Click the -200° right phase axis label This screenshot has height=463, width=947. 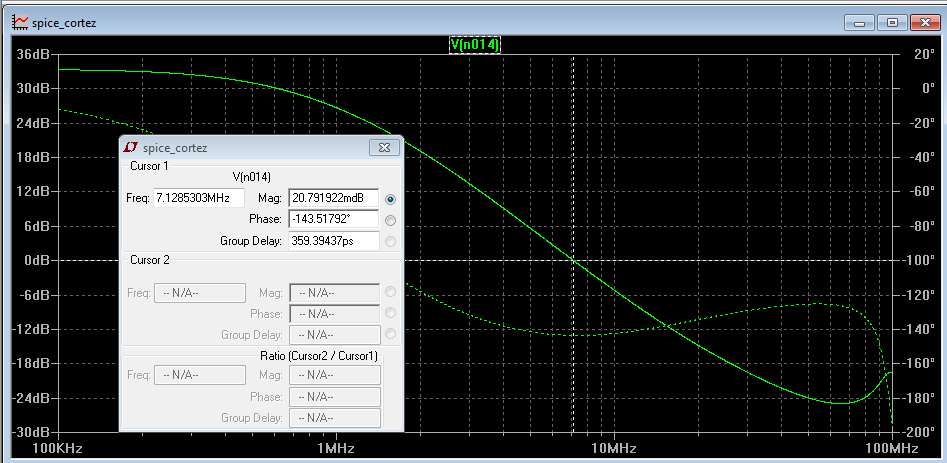click(x=919, y=433)
